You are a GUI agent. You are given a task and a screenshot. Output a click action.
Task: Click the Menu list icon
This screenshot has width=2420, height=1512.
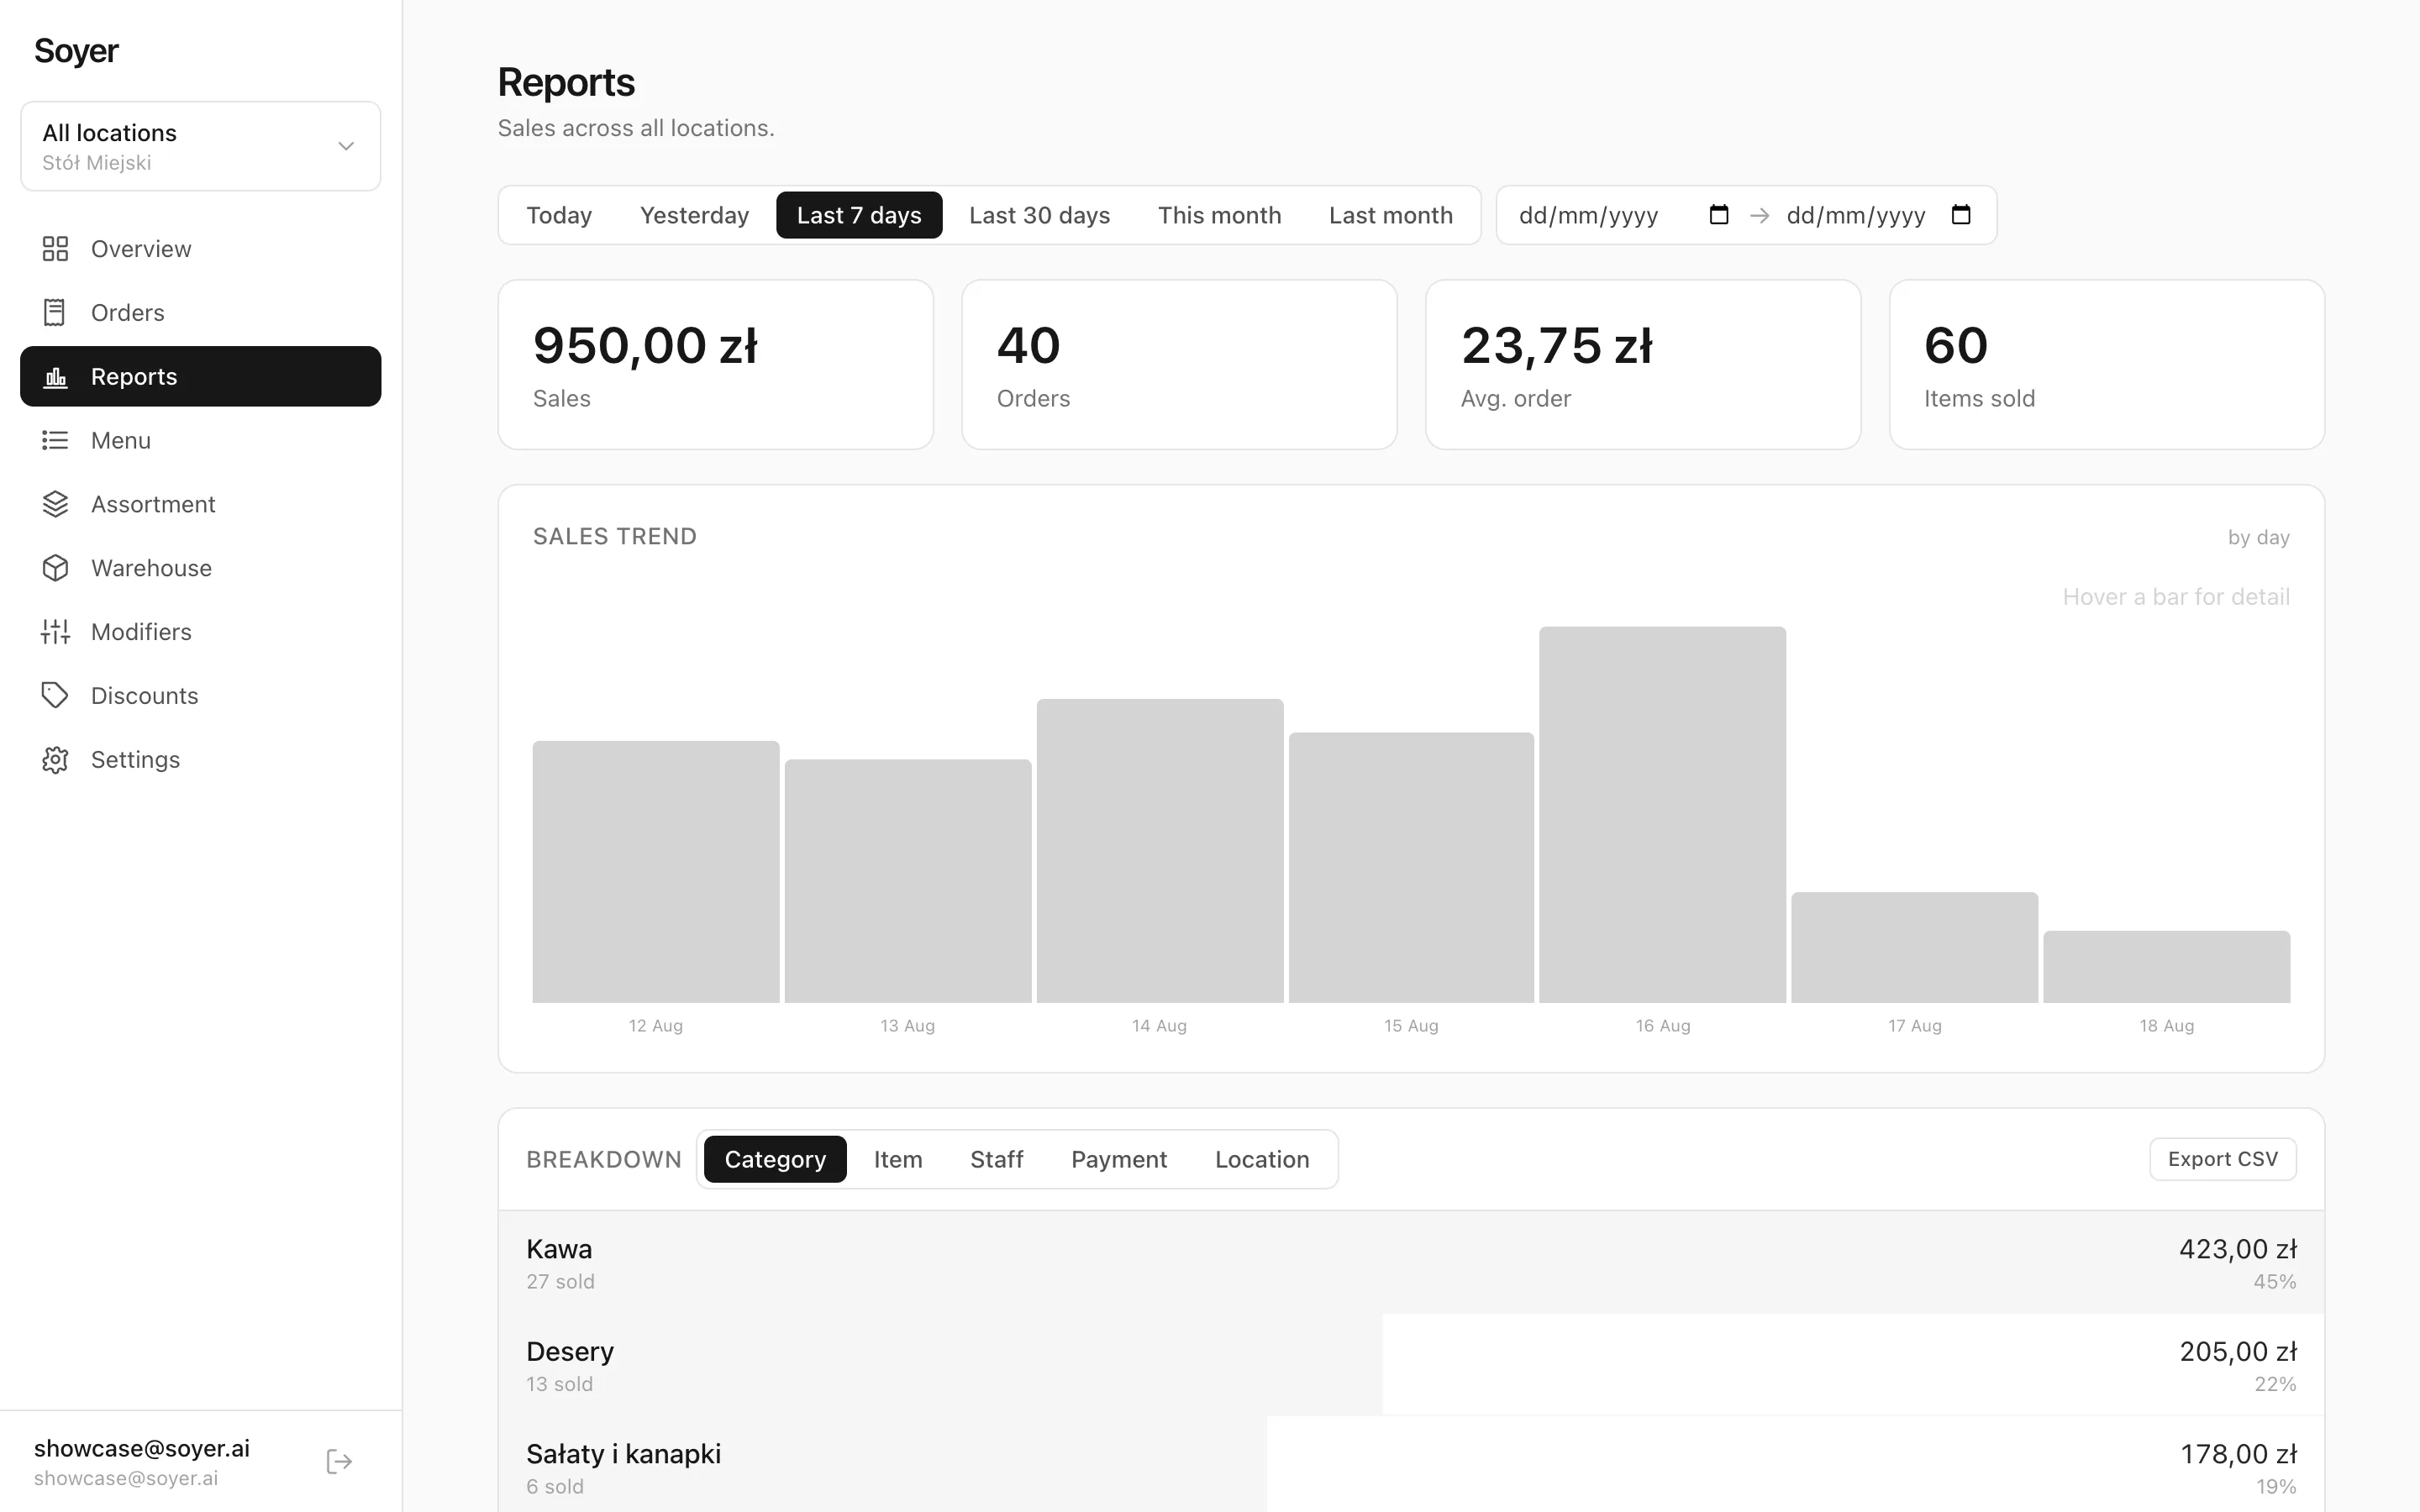[x=55, y=440]
